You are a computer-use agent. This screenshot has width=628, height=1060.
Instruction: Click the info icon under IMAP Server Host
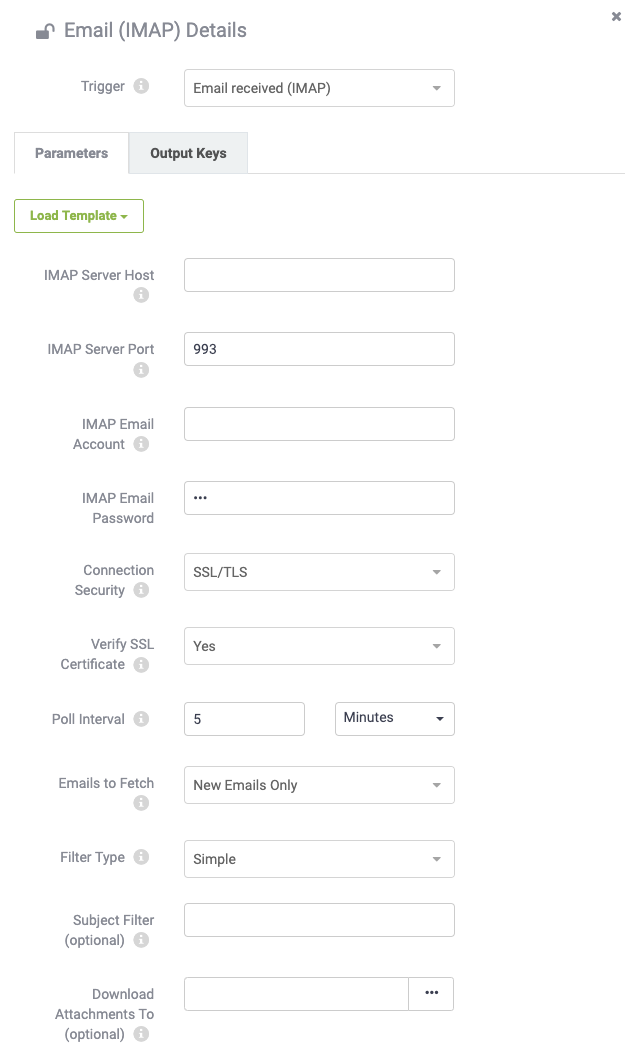[141, 295]
